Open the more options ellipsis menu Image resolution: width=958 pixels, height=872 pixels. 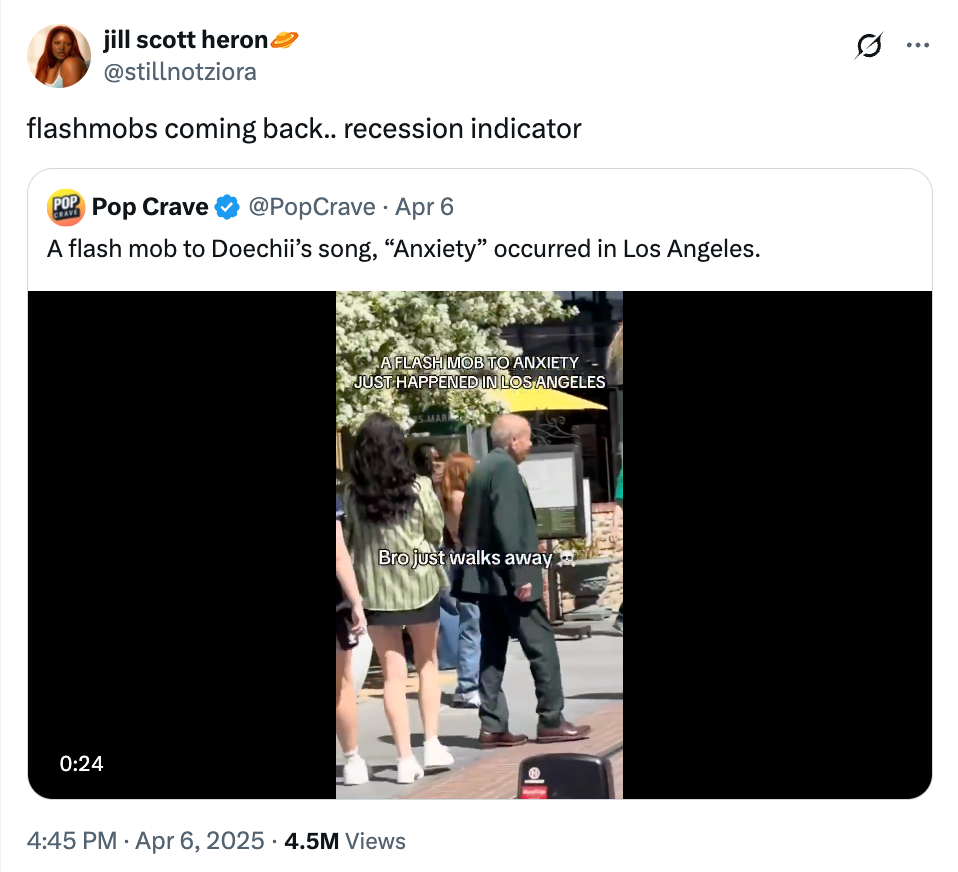(918, 46)
